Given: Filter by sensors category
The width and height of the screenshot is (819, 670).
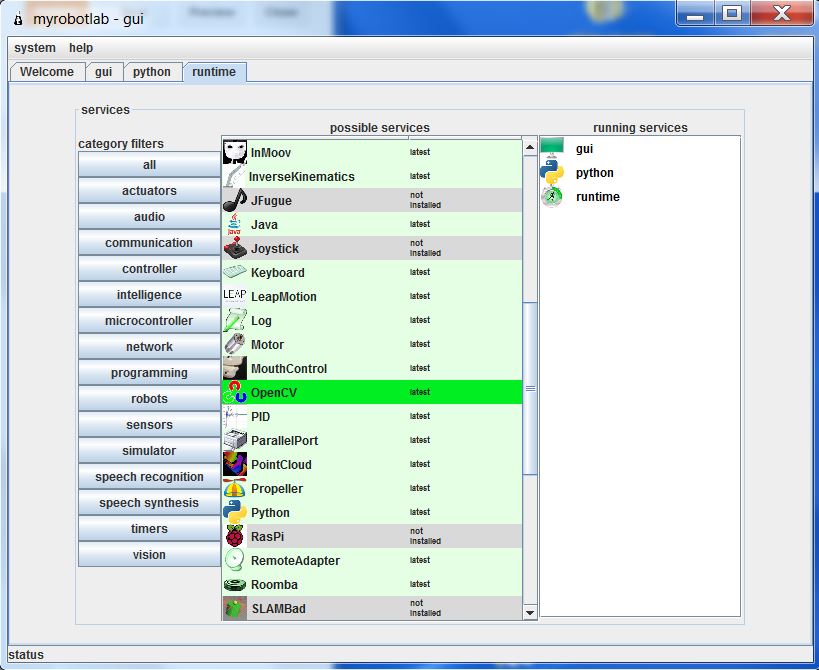Looking at the screenshot, I should pyautogui.click(x=149, y=425).
